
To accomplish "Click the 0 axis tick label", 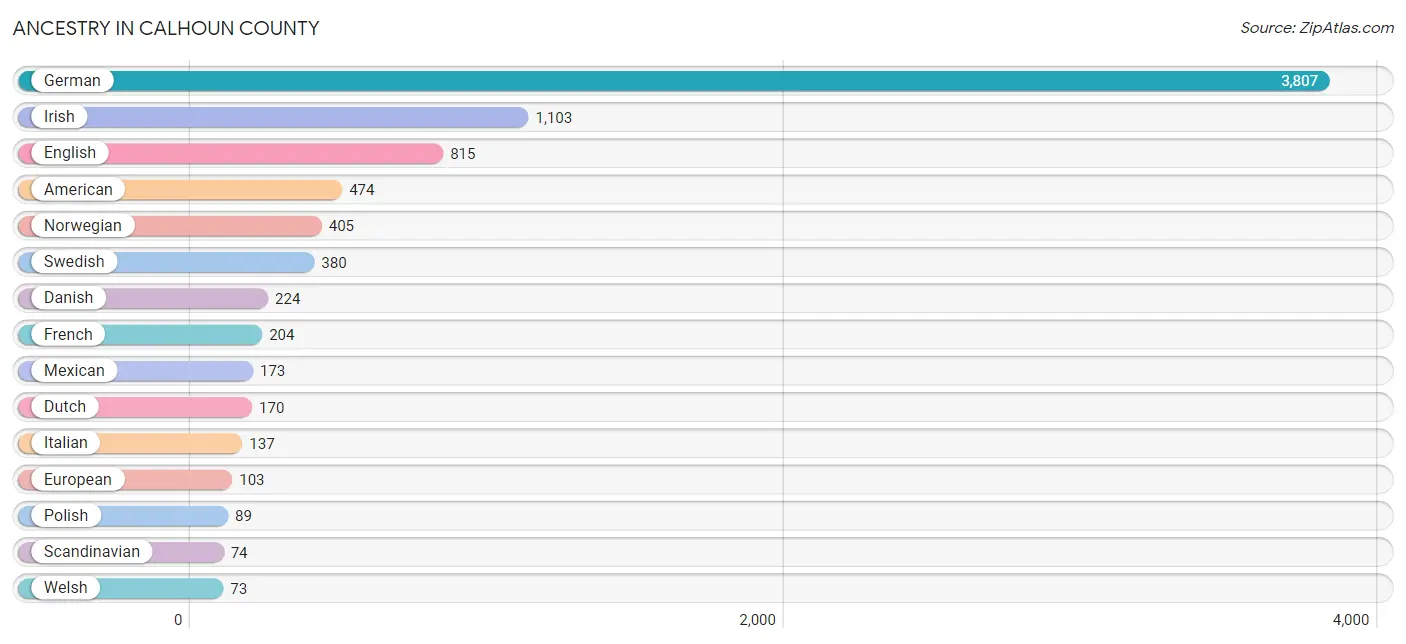I will tap(178, 620).
